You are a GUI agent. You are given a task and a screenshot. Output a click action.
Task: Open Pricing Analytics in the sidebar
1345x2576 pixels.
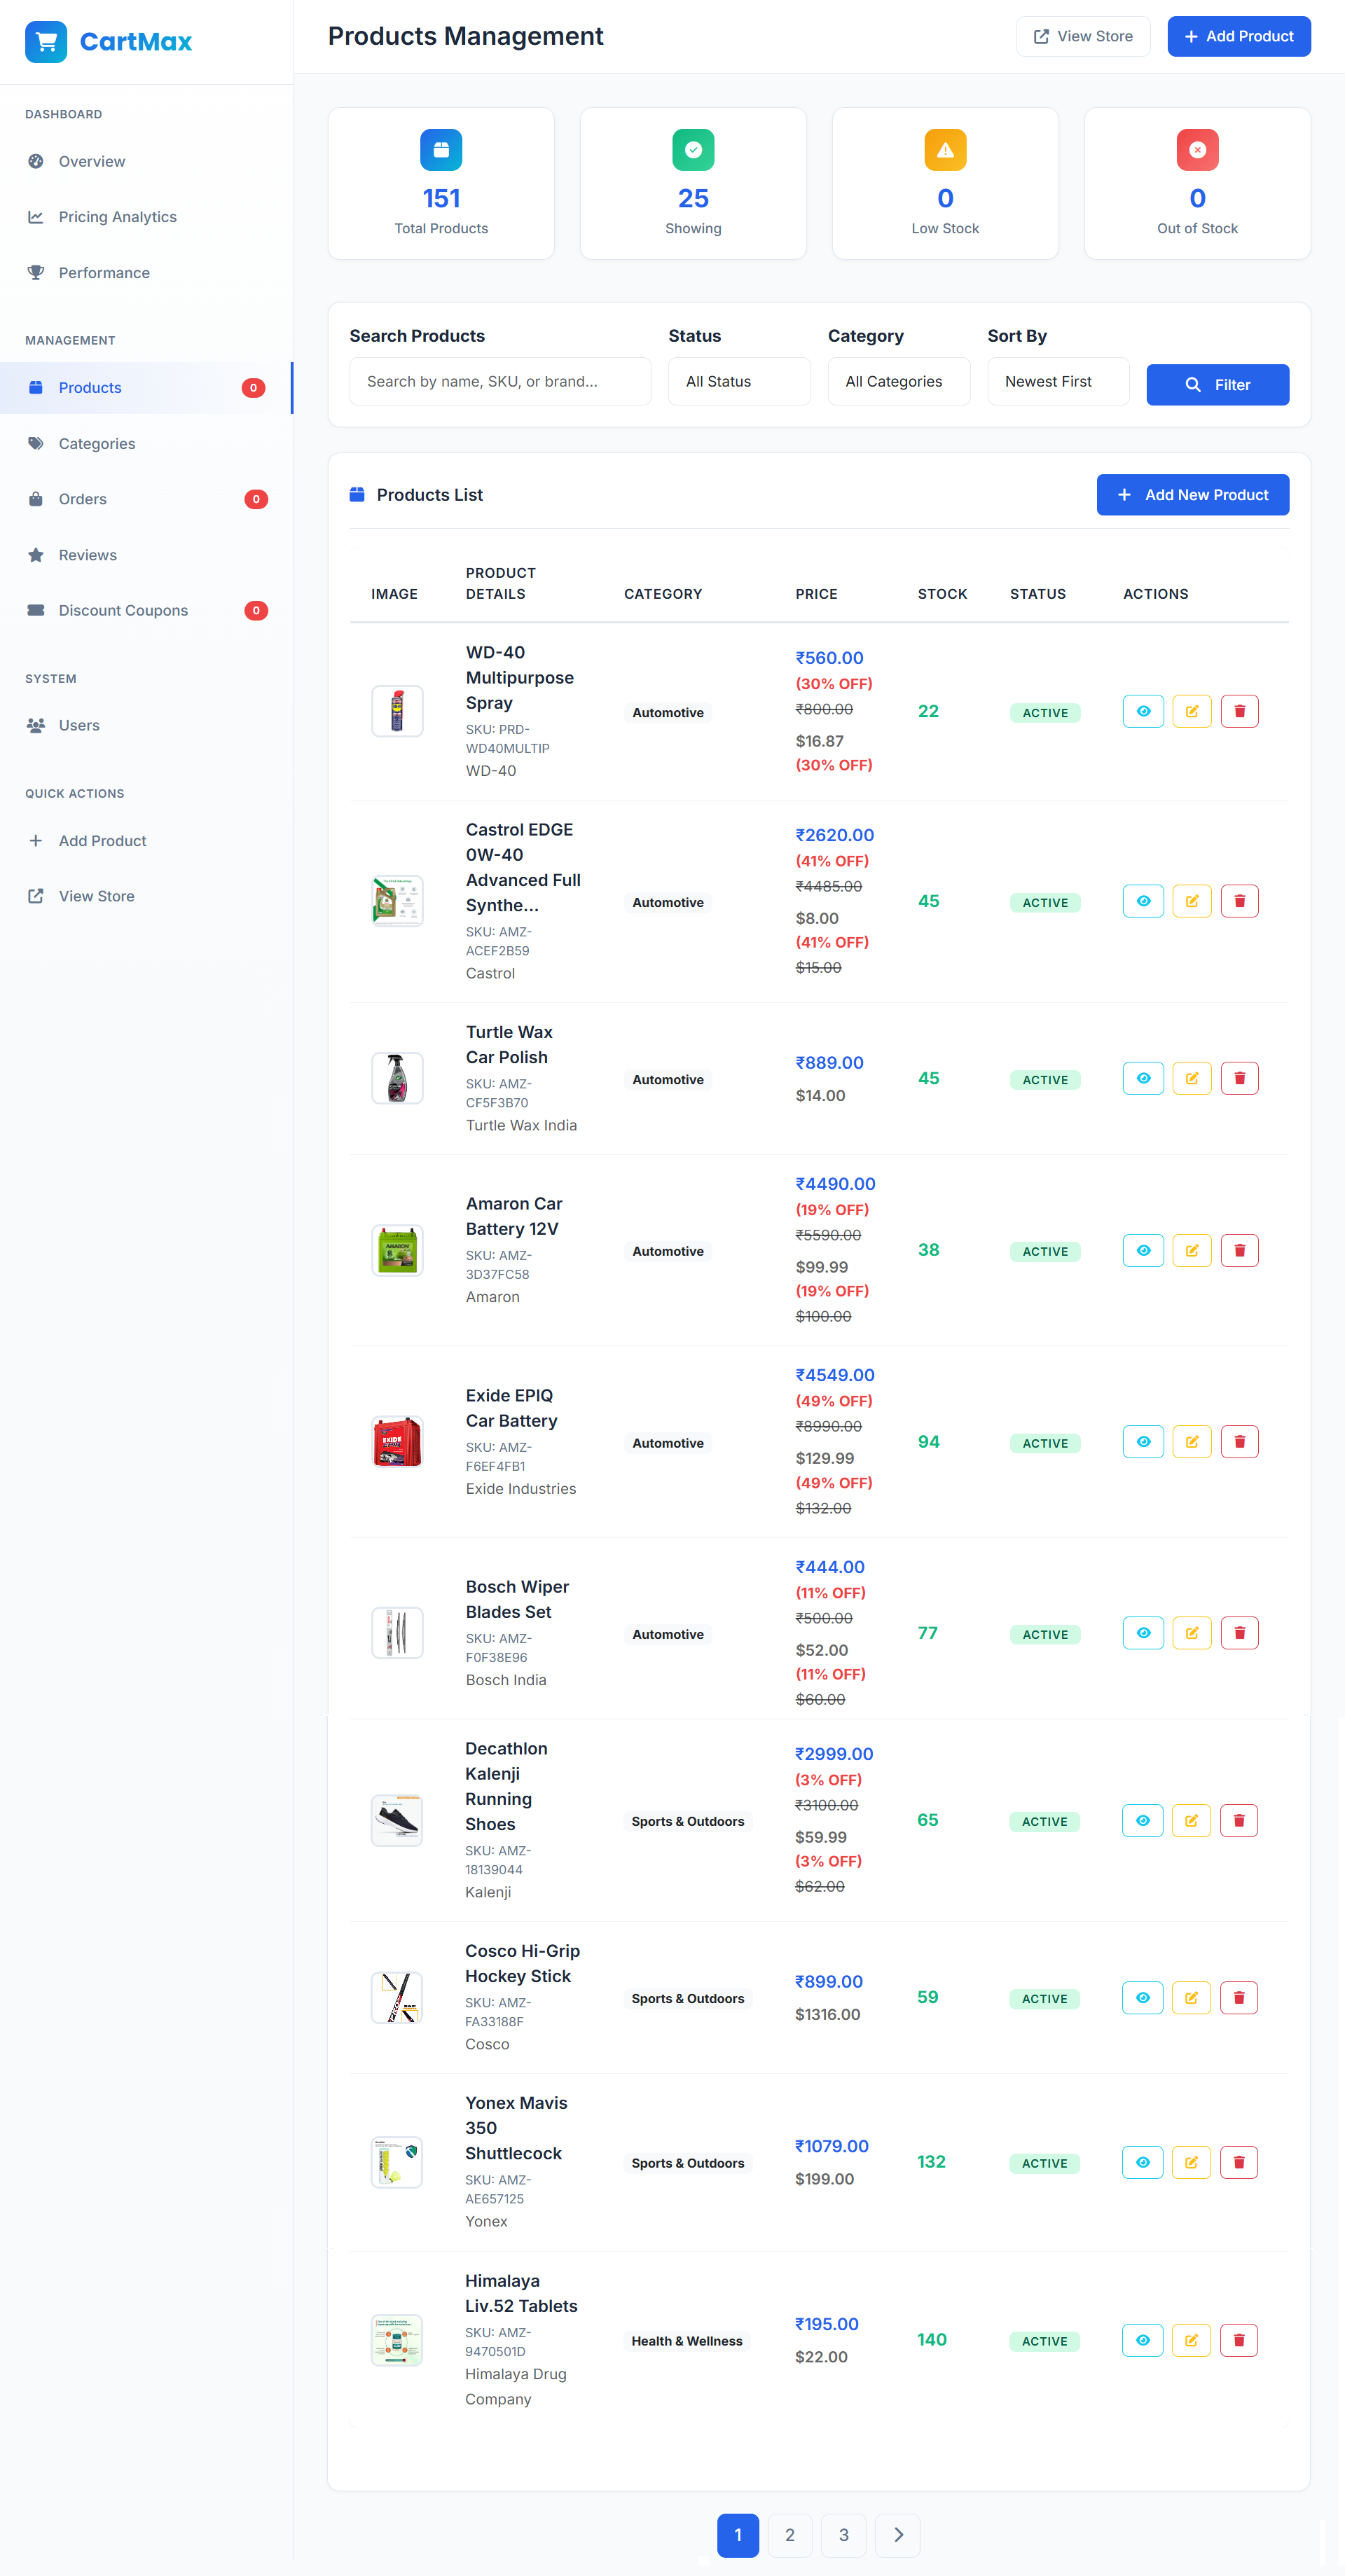tap(146, 217)
